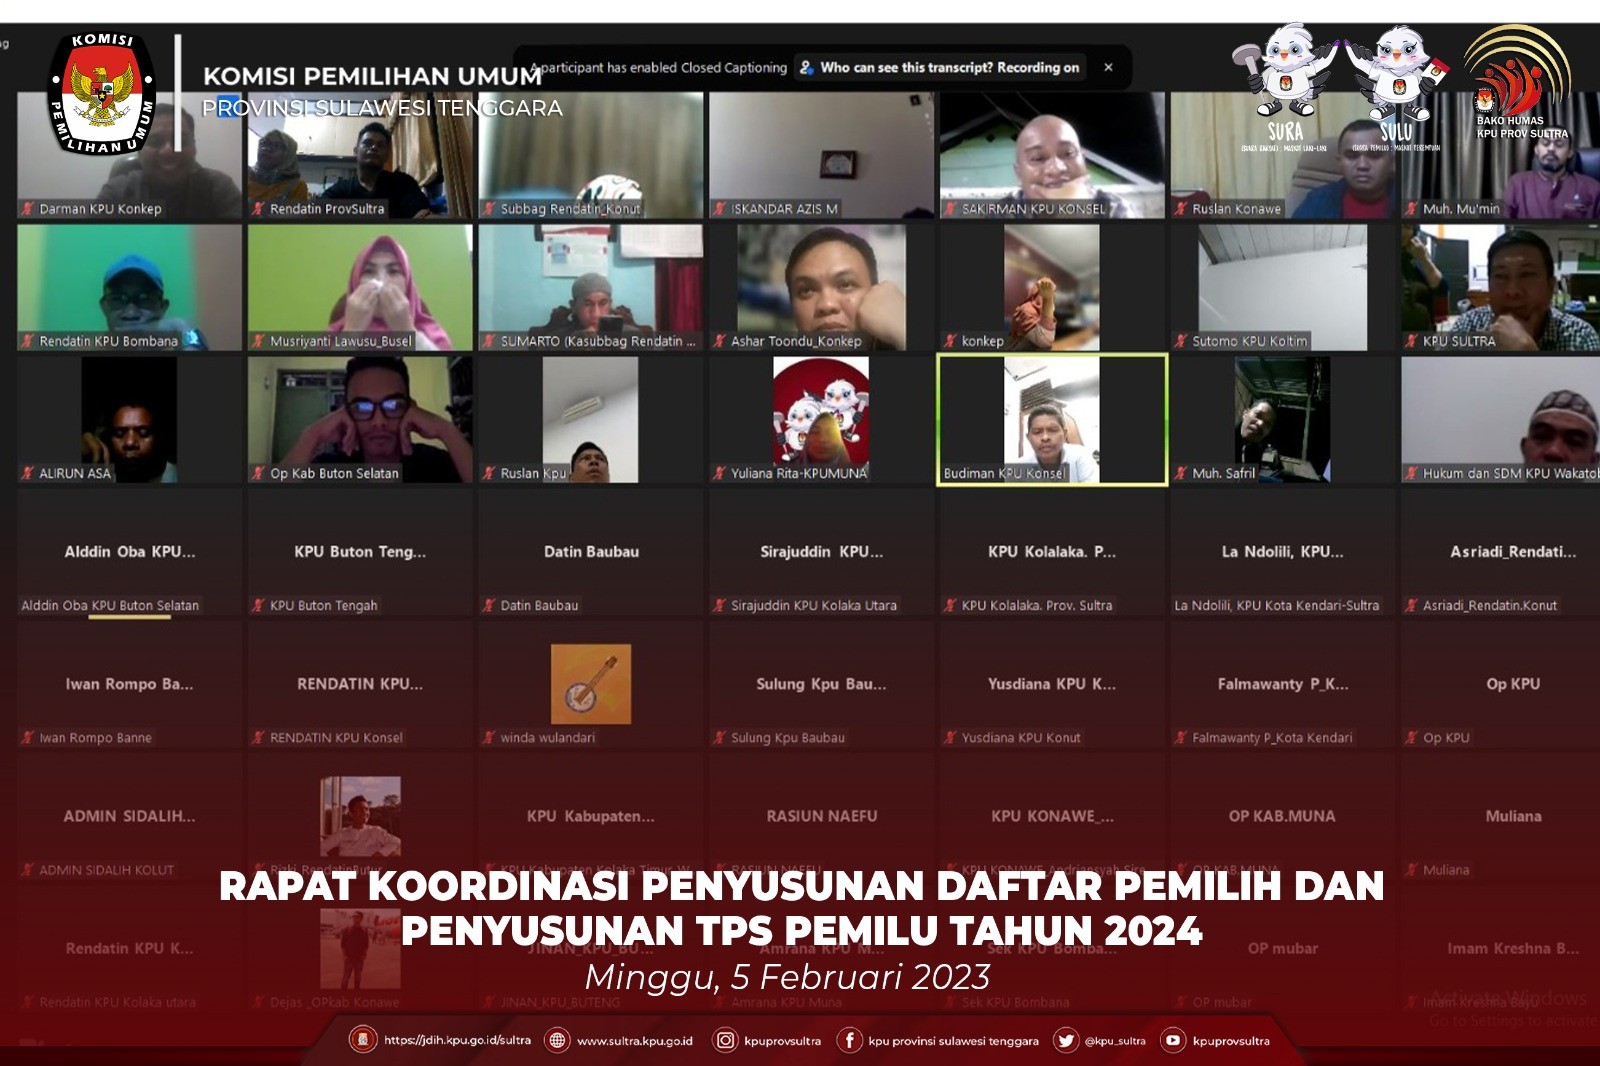The image size is (1600, 1066).
Task: Select the Yuliana Rita-KPUMUNA mascot tile
Action: pyautogui.click(x=821, y=420)
